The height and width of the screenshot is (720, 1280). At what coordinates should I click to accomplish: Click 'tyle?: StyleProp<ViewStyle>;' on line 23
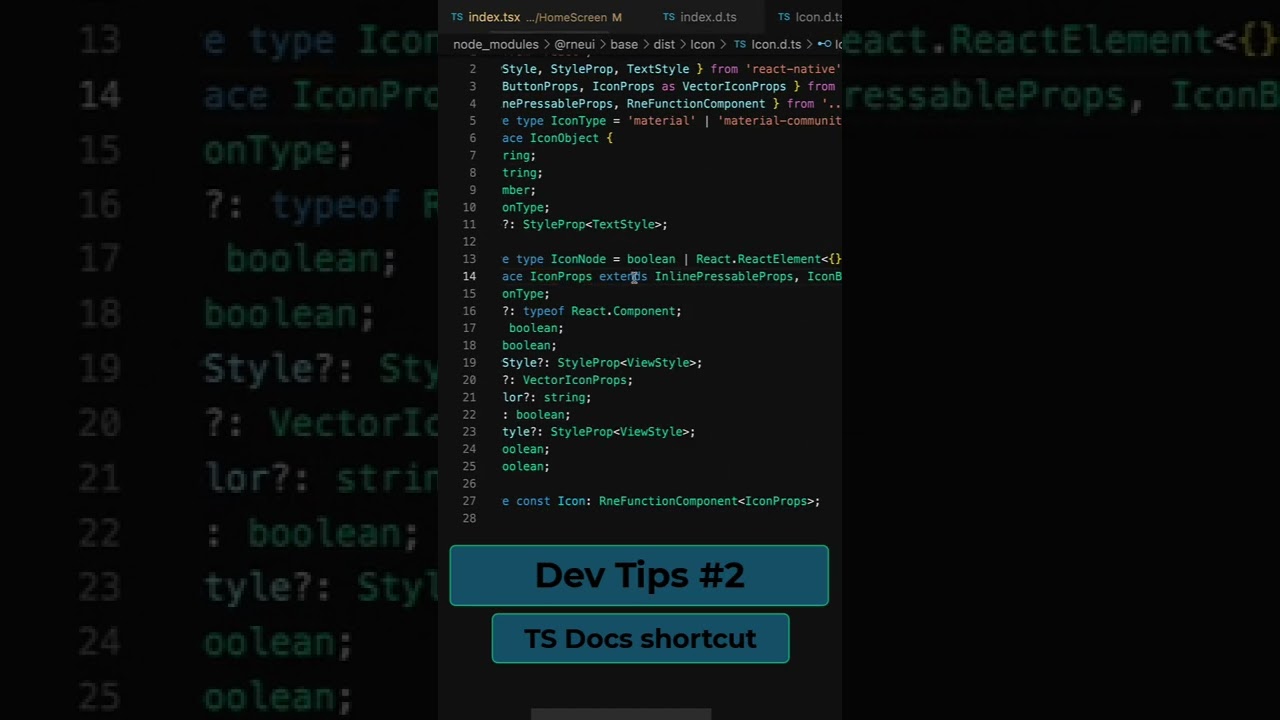click(599, 432)
